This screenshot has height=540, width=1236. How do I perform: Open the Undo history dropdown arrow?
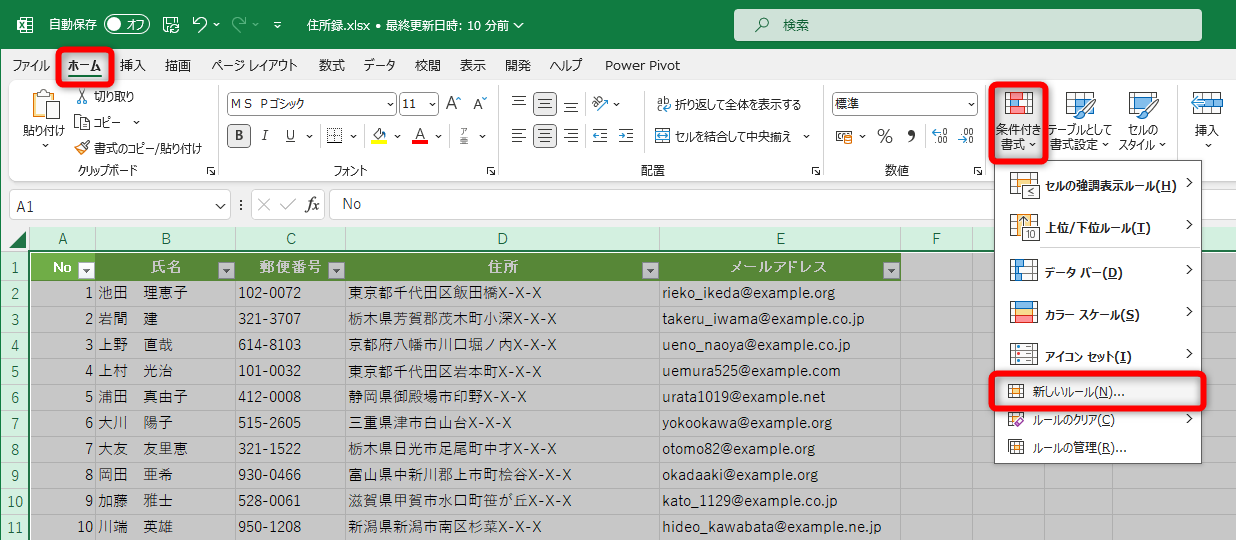click(x=218, y=24)
